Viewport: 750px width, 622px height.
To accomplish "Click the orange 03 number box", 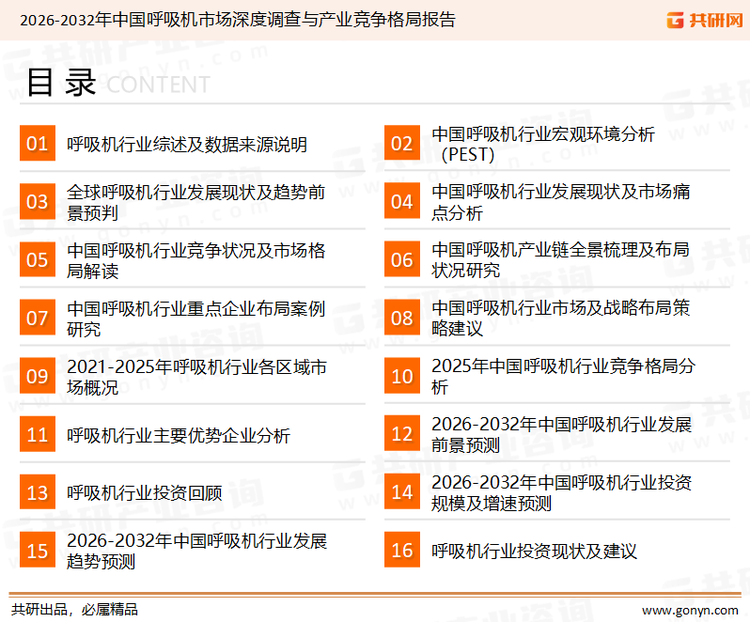I will pos(37,201).
